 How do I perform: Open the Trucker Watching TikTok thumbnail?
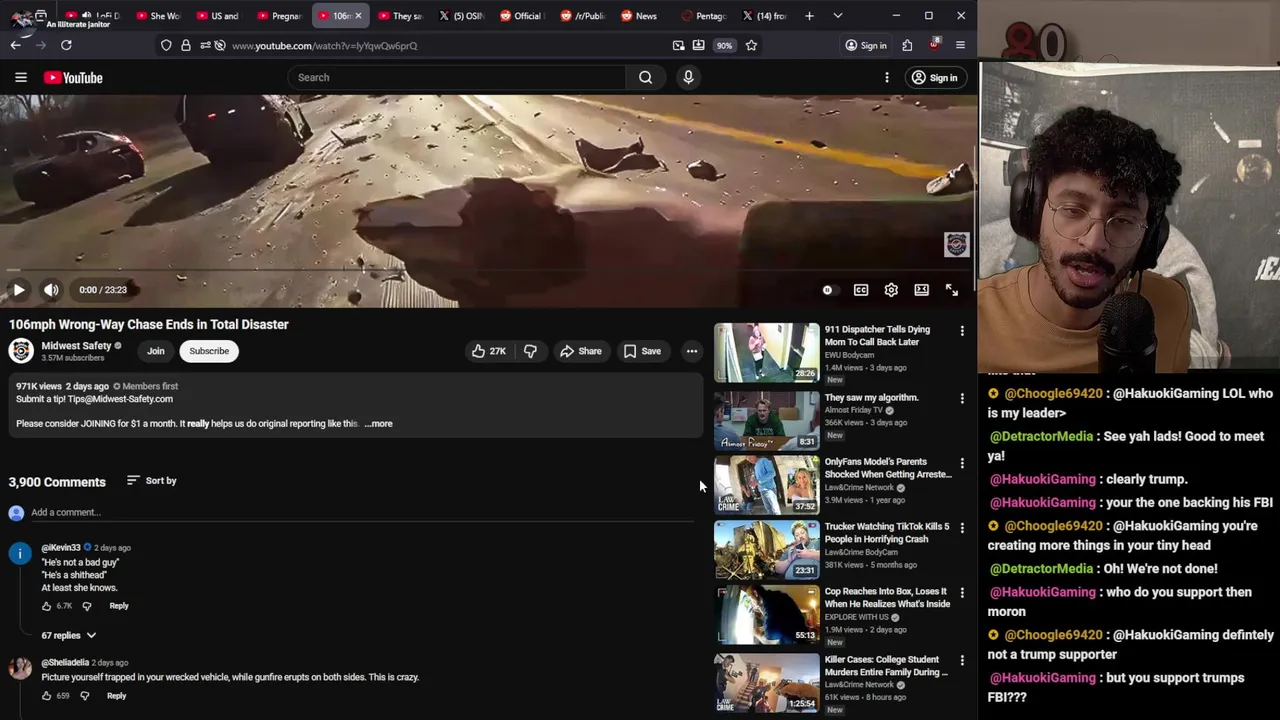pos(766,549)
